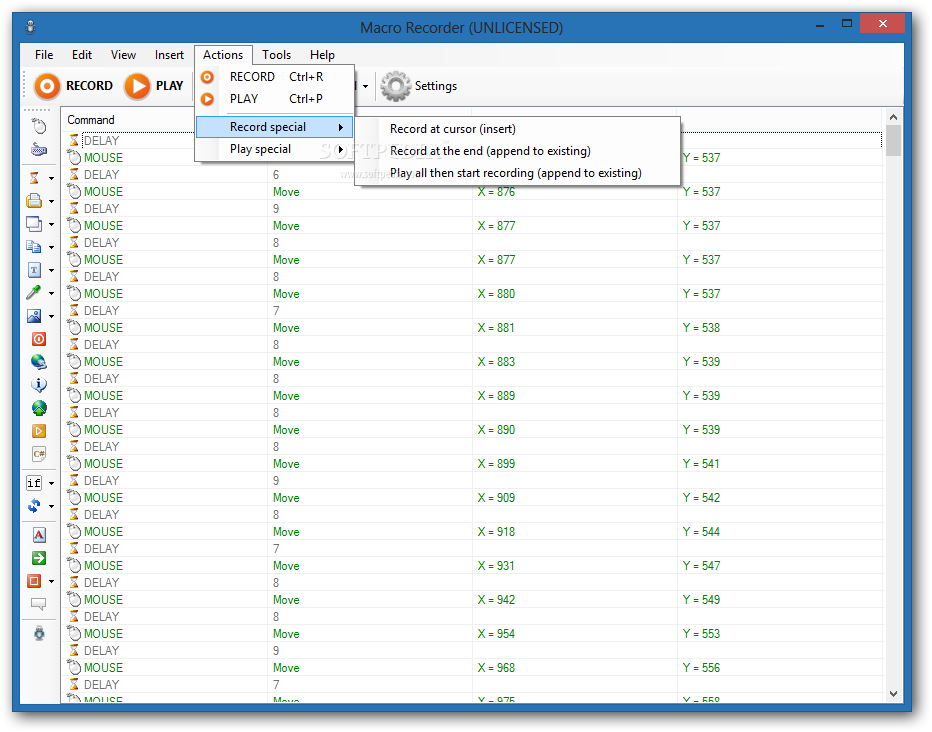Select the MOUSE row with X = 931
The width and height of the screenshot is (932, 732).
472,566
